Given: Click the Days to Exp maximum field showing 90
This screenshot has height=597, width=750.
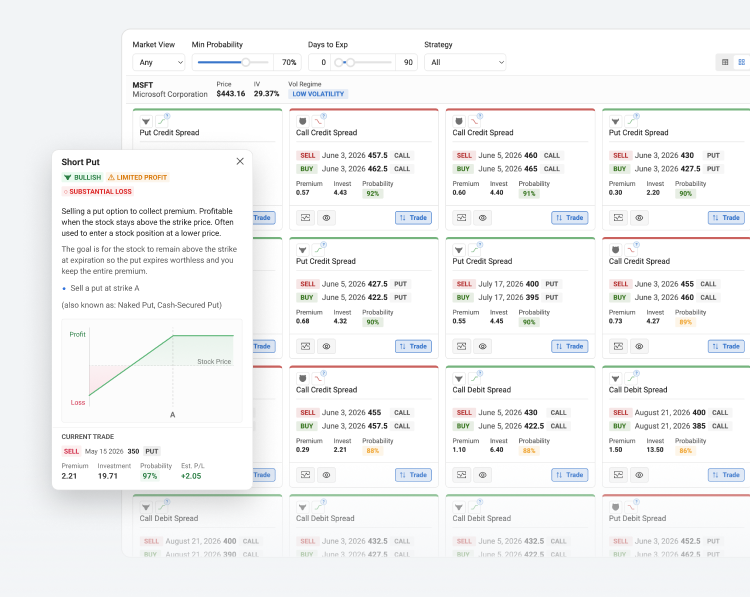Looking at the screenshot, I should tap(407, 62).
